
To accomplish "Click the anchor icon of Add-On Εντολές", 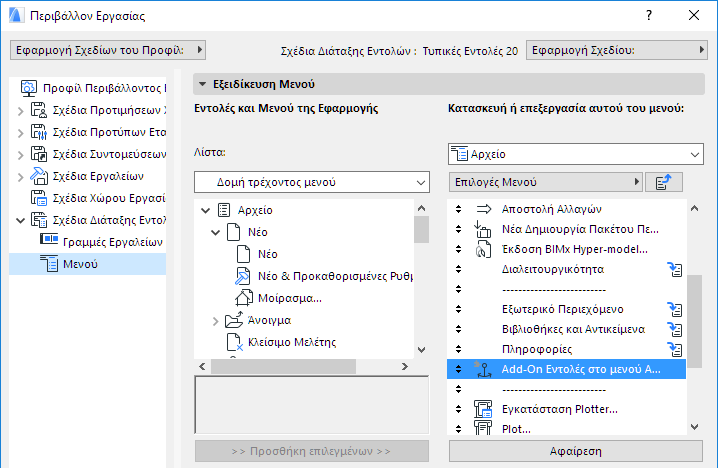I will (x=485, y=369).
